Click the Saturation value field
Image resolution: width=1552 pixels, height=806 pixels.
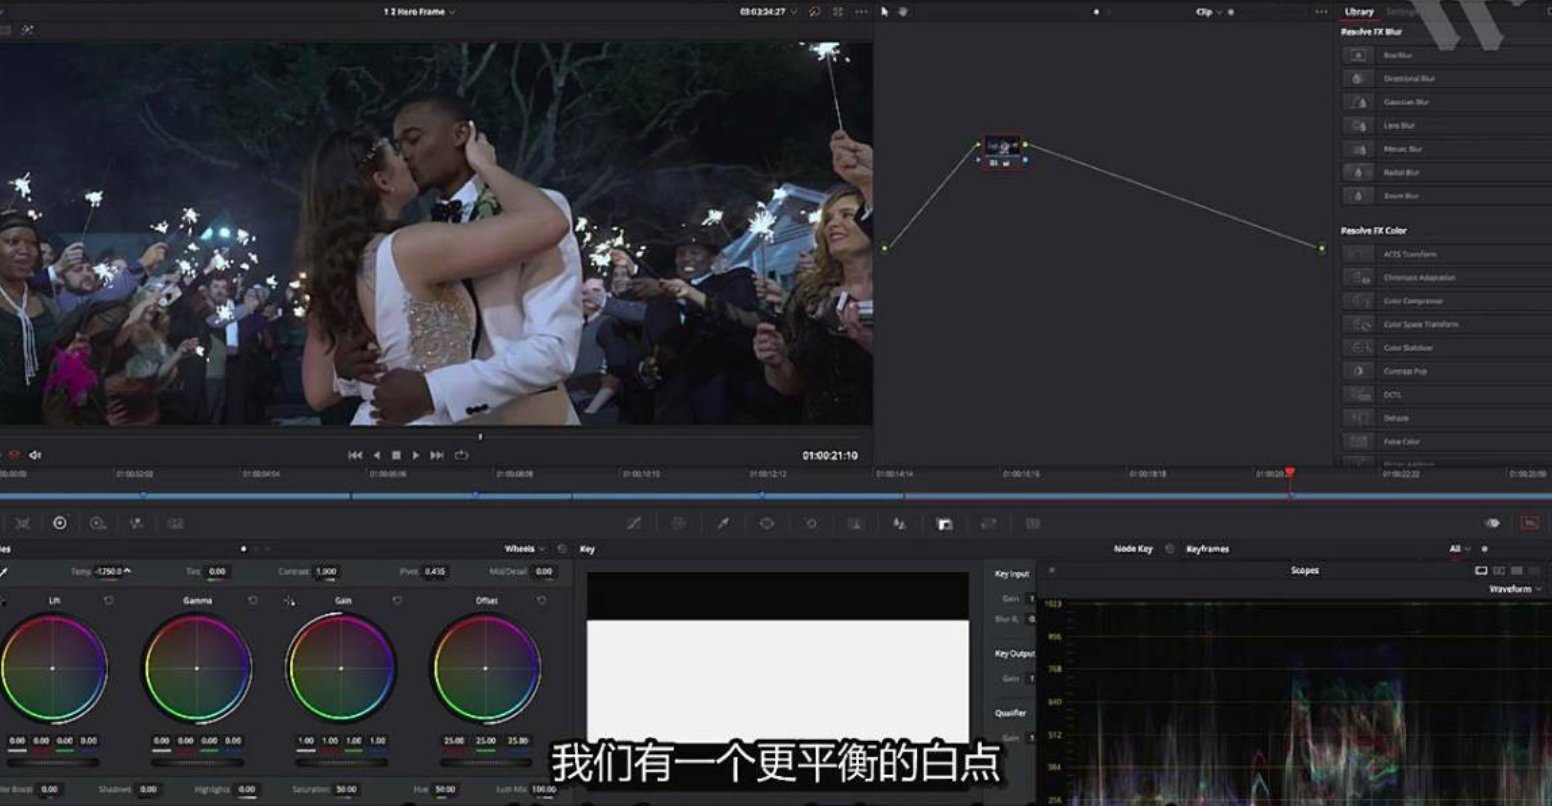point(347,789)
